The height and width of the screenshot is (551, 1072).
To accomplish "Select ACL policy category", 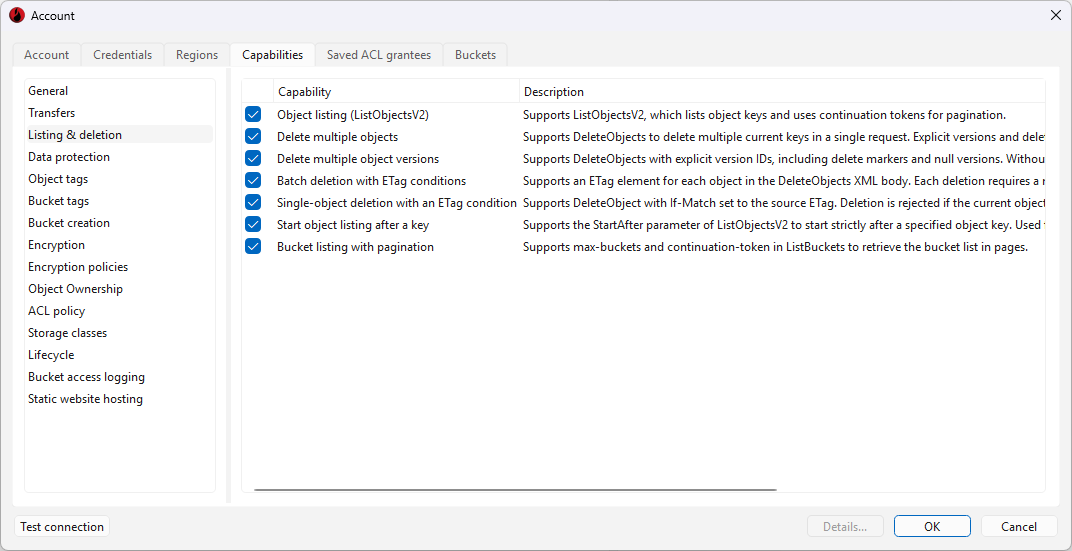I will click(119, 311).
